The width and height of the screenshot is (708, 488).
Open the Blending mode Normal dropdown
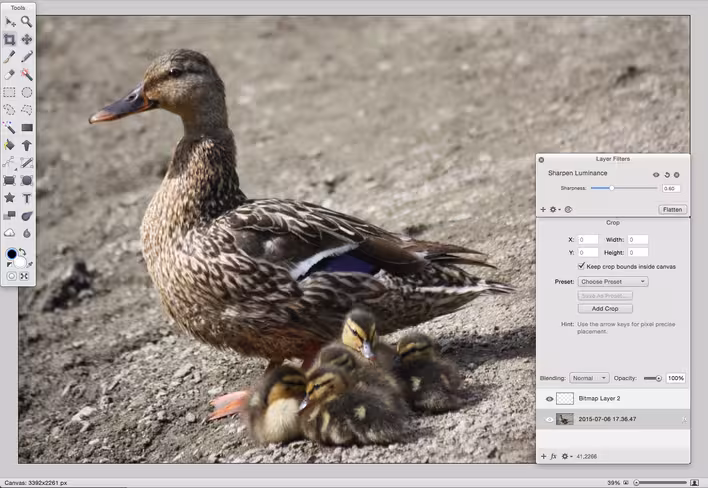coord(589,378)
